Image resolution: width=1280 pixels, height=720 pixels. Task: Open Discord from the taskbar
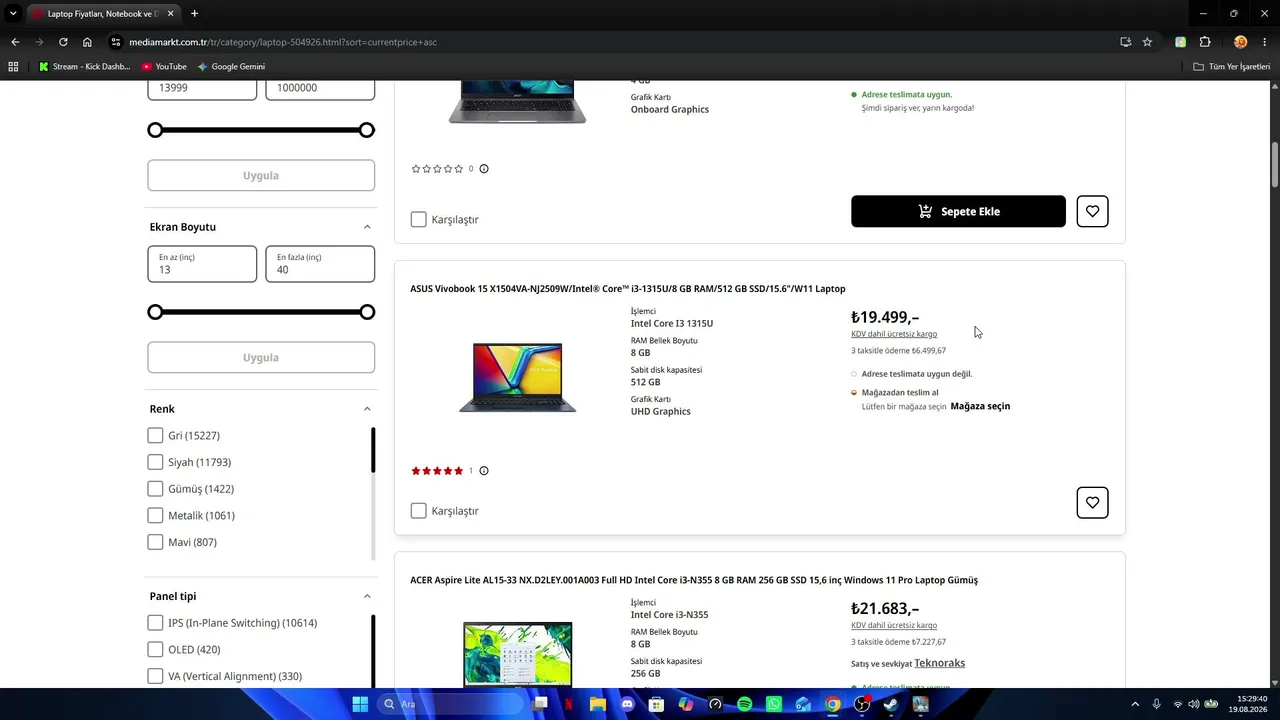[627, 704]
